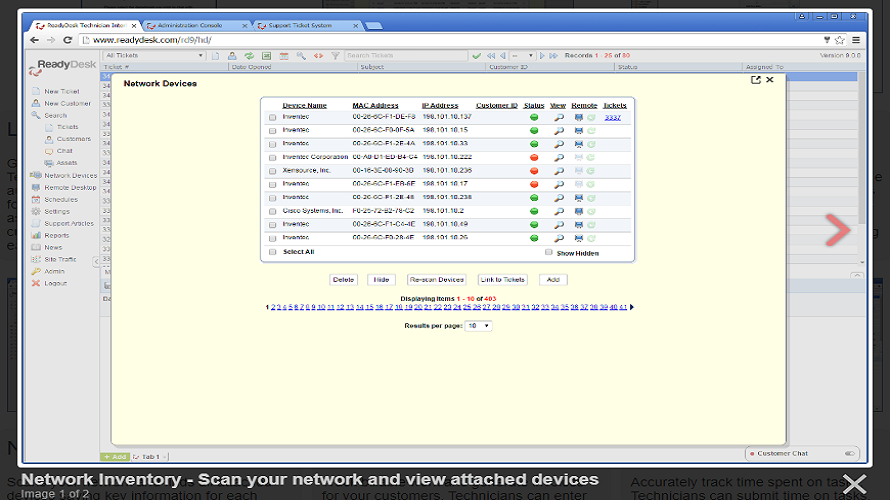Click the Search Tickets input field

point(406,56)
